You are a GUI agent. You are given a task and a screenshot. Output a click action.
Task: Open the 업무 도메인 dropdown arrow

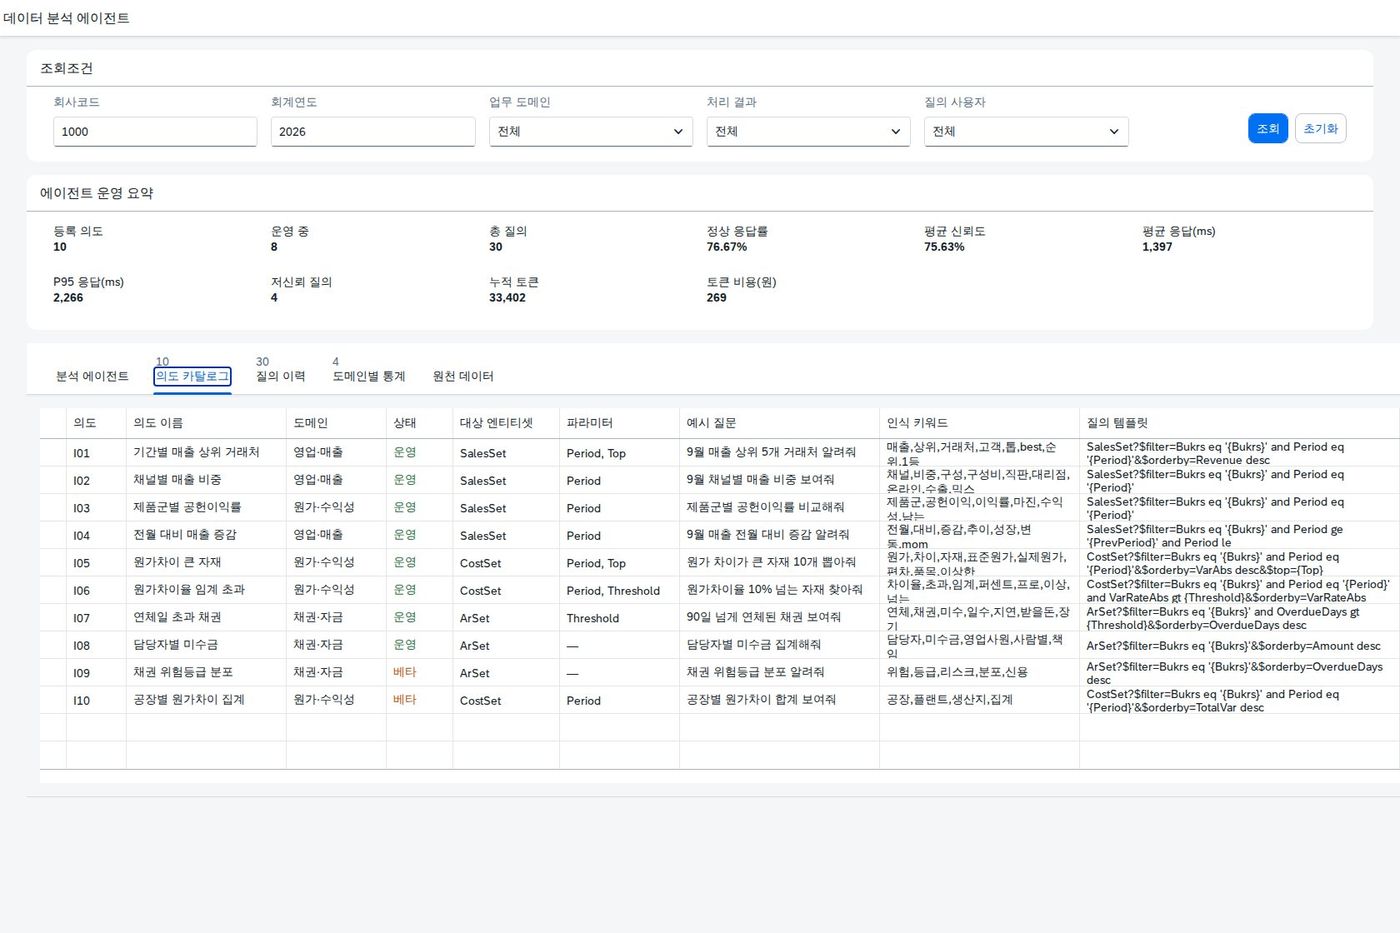(x=678, y=131)
